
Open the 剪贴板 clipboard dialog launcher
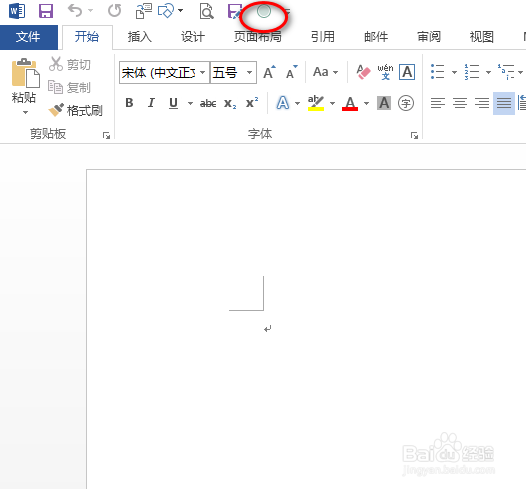[x=106, y=135]
